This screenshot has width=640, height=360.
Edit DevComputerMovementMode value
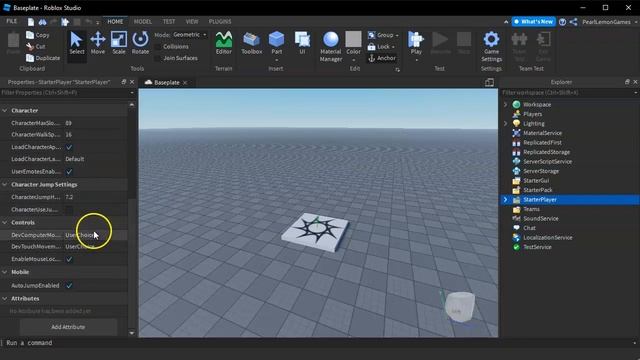pyautogui.click(x=96, y=235)
